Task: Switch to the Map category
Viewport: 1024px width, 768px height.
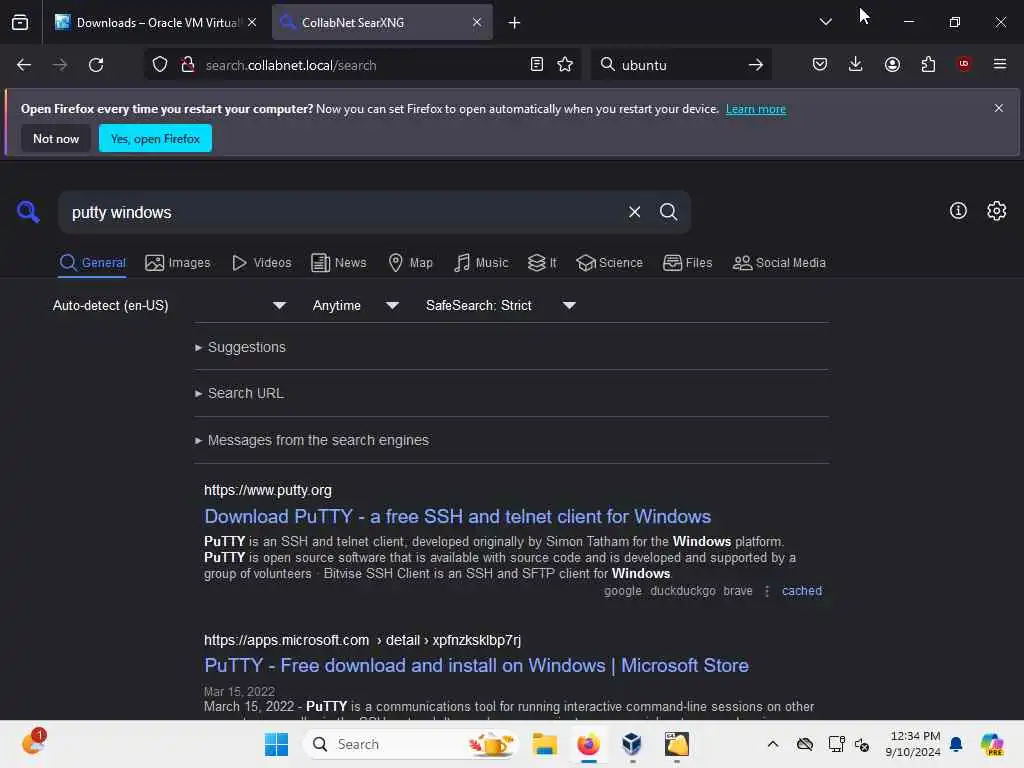Action: [x=410, y=263]
